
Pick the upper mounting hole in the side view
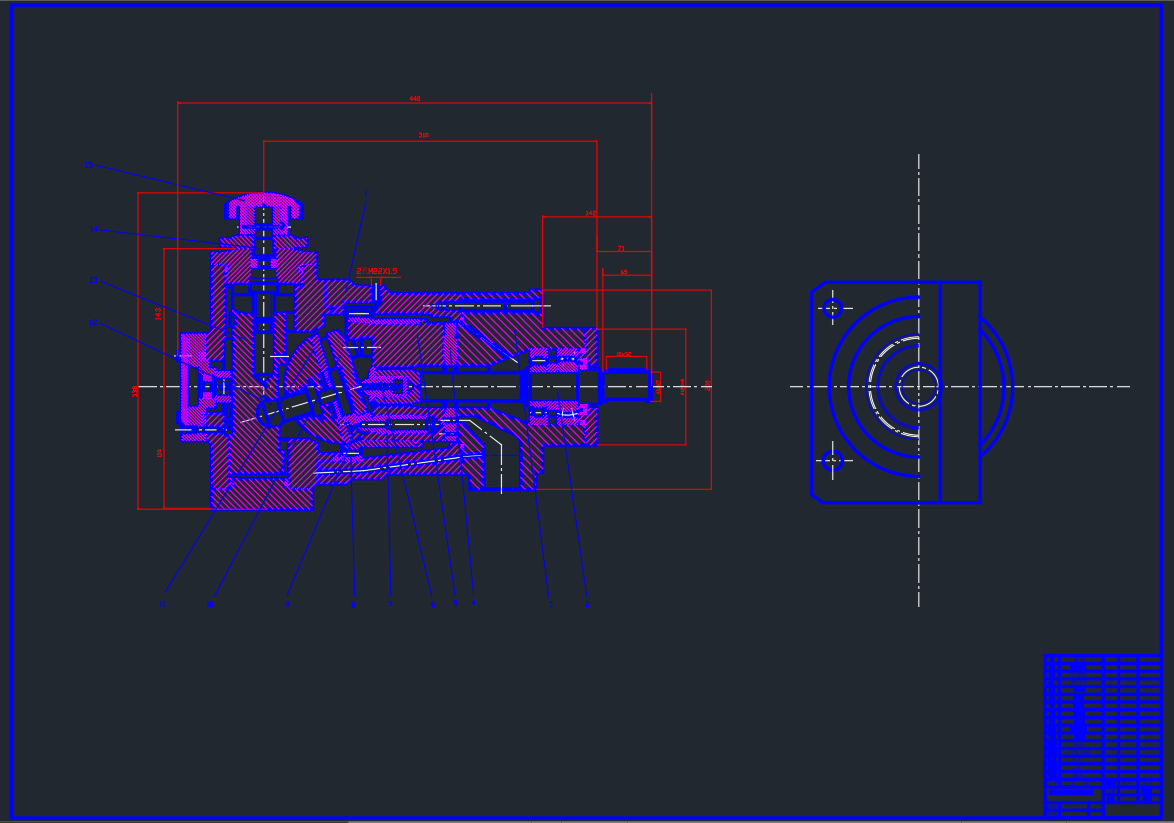point(833,308)
